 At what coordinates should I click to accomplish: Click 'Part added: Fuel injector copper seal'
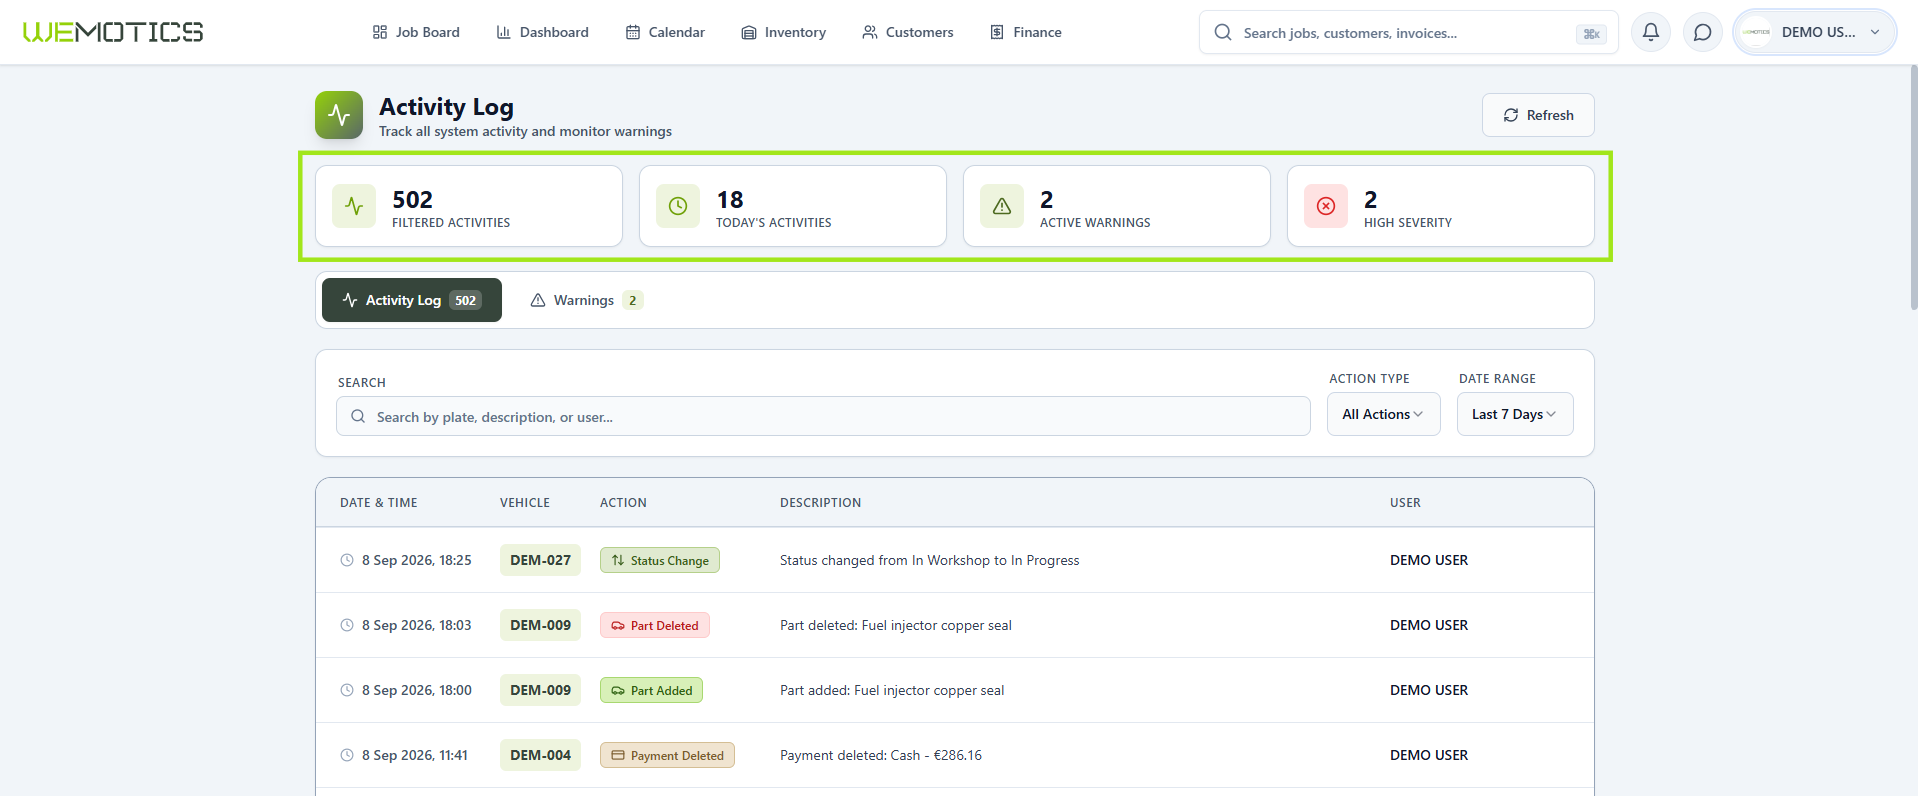[892, 690]
